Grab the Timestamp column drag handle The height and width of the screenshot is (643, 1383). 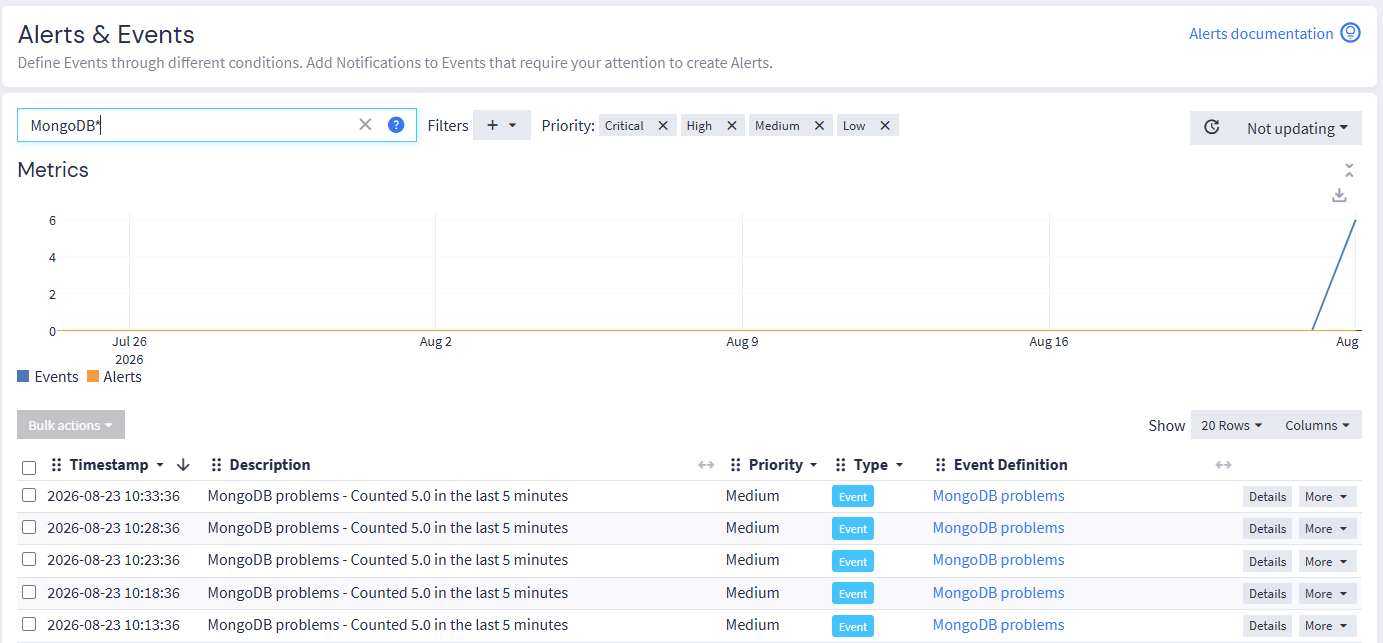57,465
